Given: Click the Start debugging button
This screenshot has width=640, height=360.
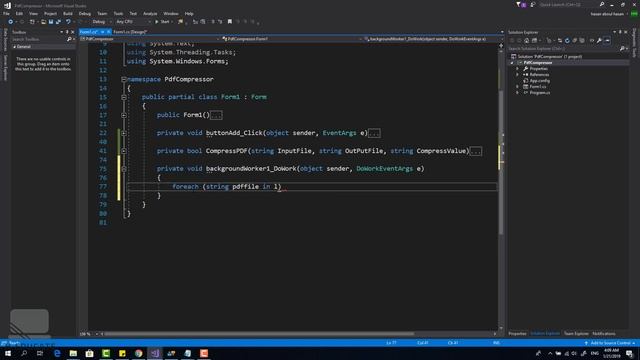Looking at the screenshot, I should (x=162, y=22).
